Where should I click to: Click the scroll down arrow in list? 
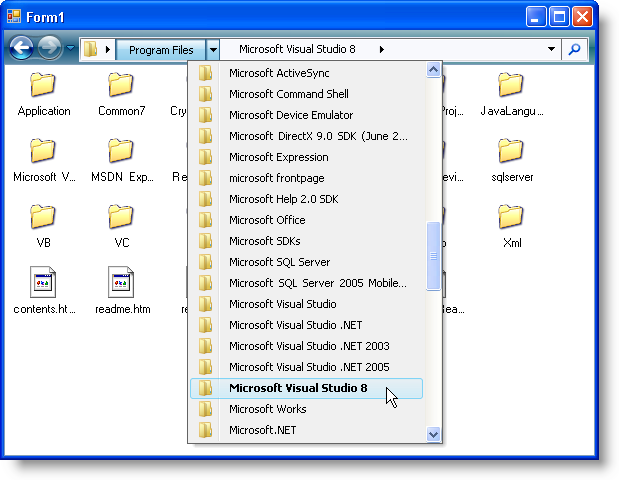click(x=433, y=434)
